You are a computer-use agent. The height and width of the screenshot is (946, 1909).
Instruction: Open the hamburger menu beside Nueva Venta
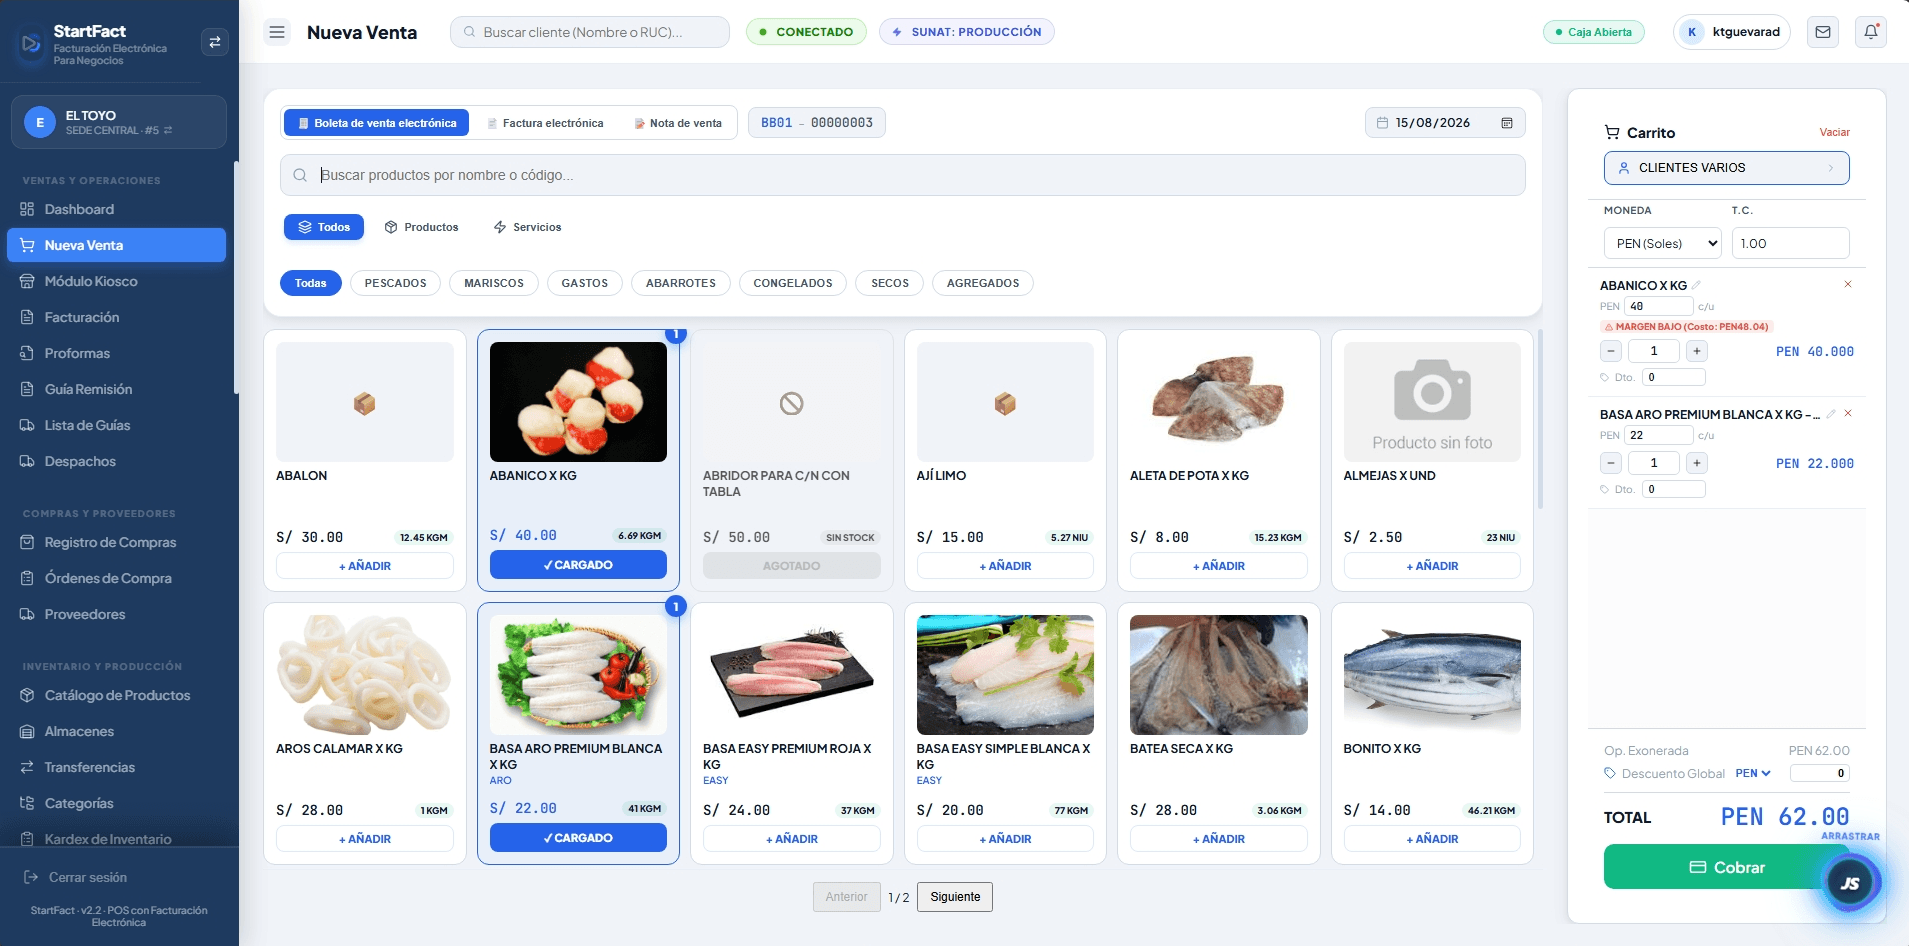click(277, 32)
